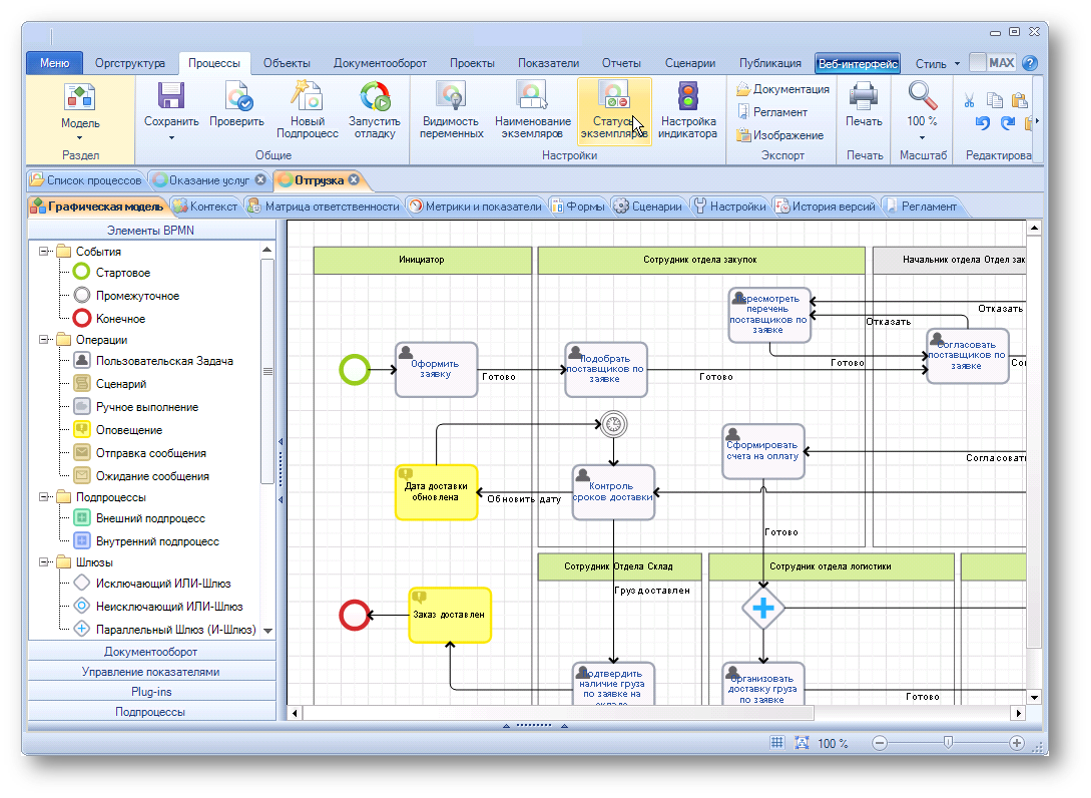Select Конечное event element
This screenshot has width=1091, height=798.
(x=109, y=319)
